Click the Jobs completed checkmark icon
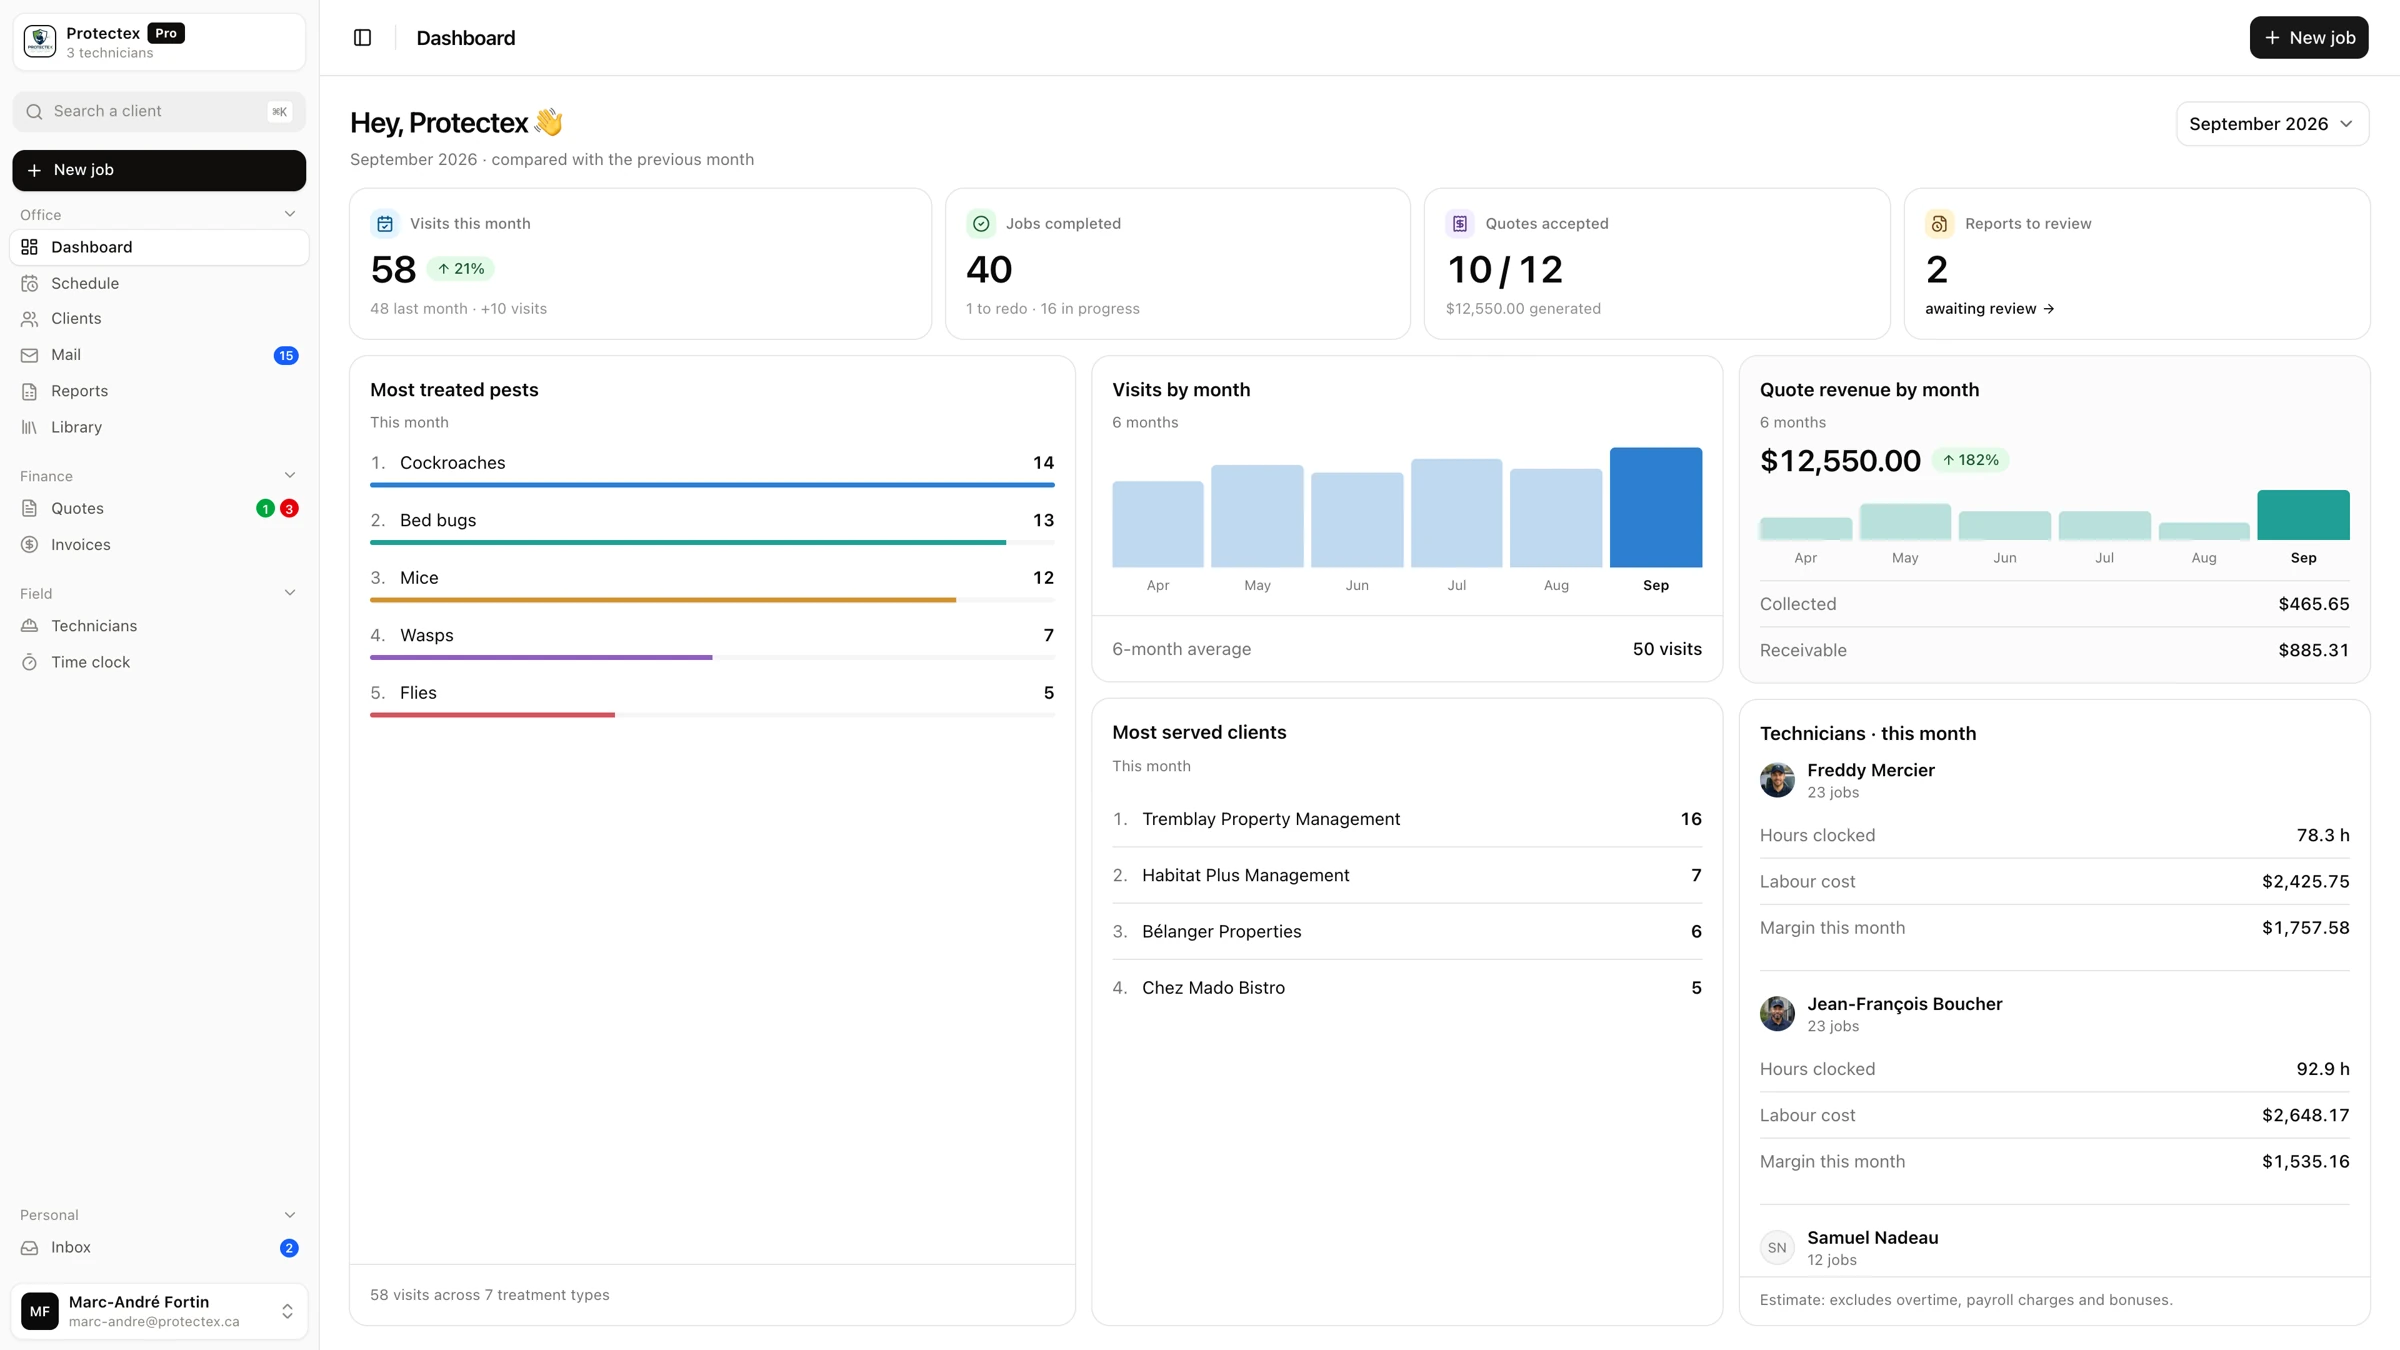The image size is (2400, 1350). tap(981, 224)
